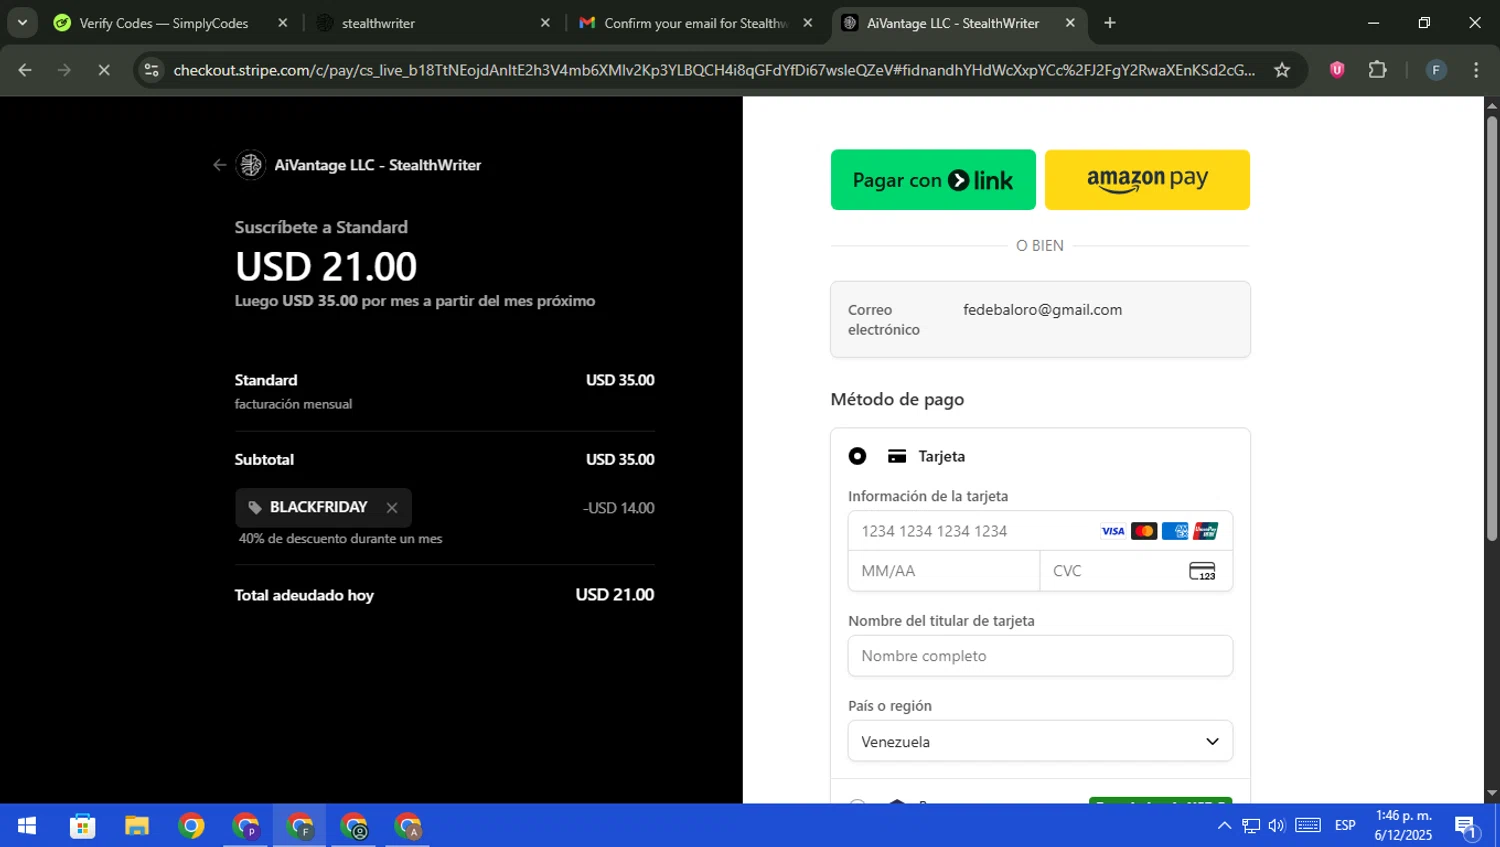1500x847 pixels.
Task: Click the browser back arrow
Action: [25, 70]
